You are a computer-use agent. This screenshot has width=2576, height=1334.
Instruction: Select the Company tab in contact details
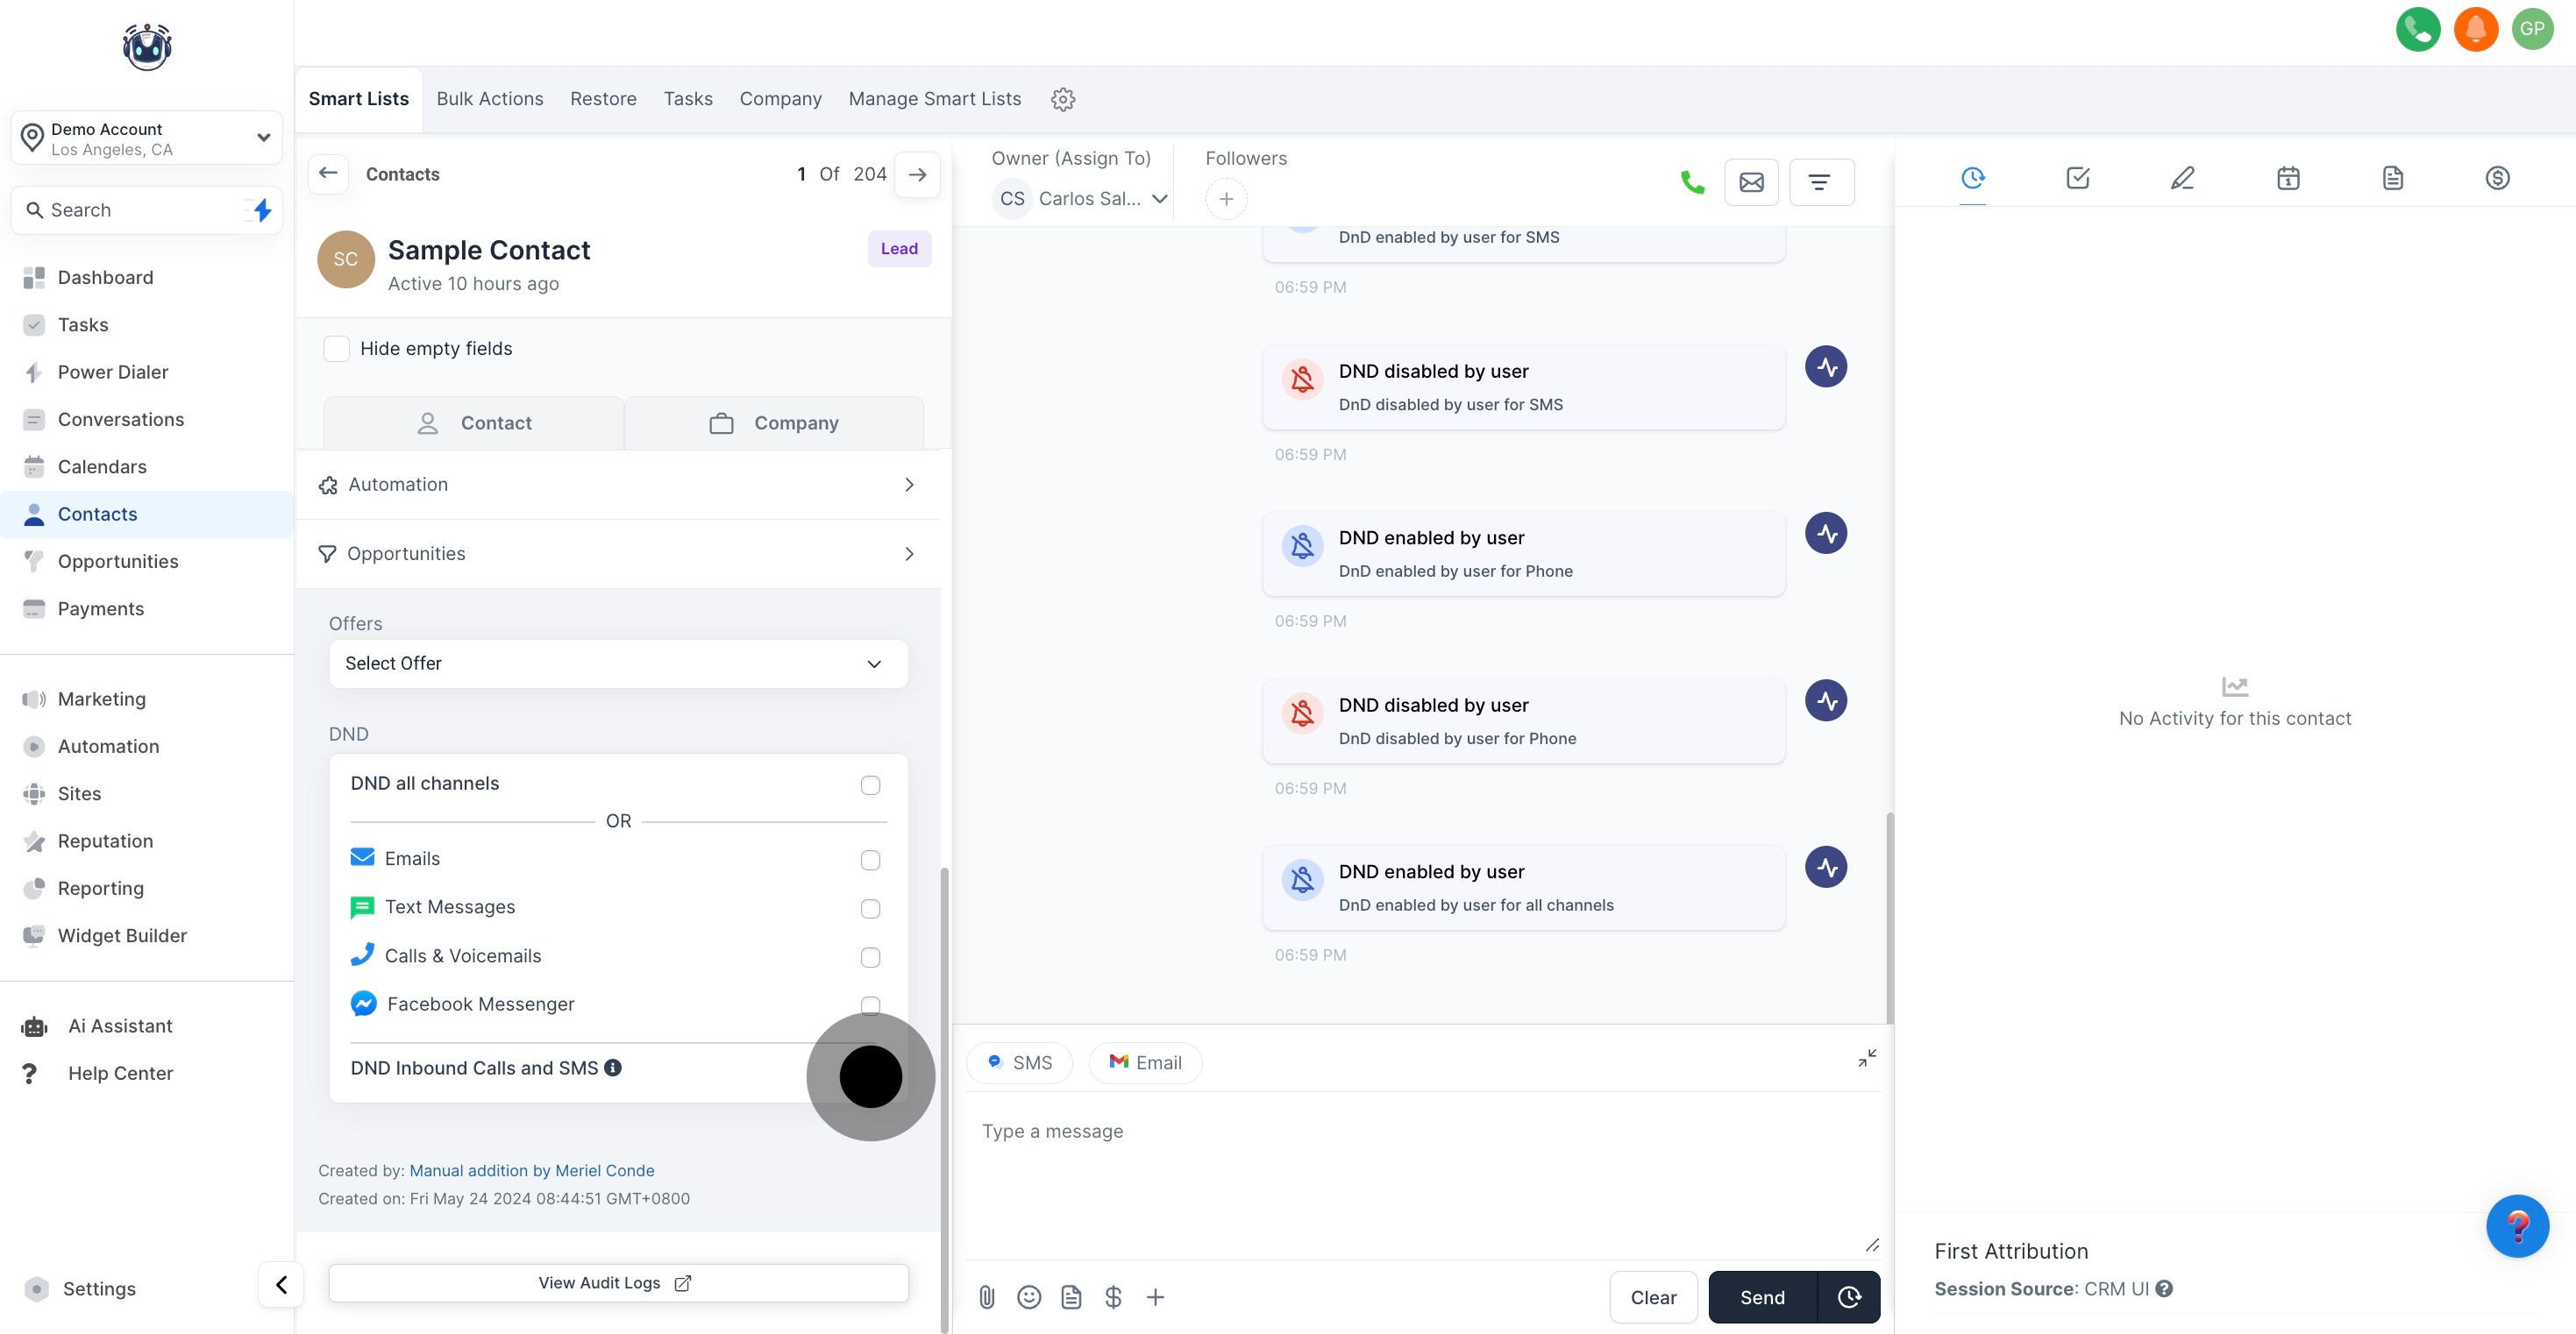tap(774, 423)
